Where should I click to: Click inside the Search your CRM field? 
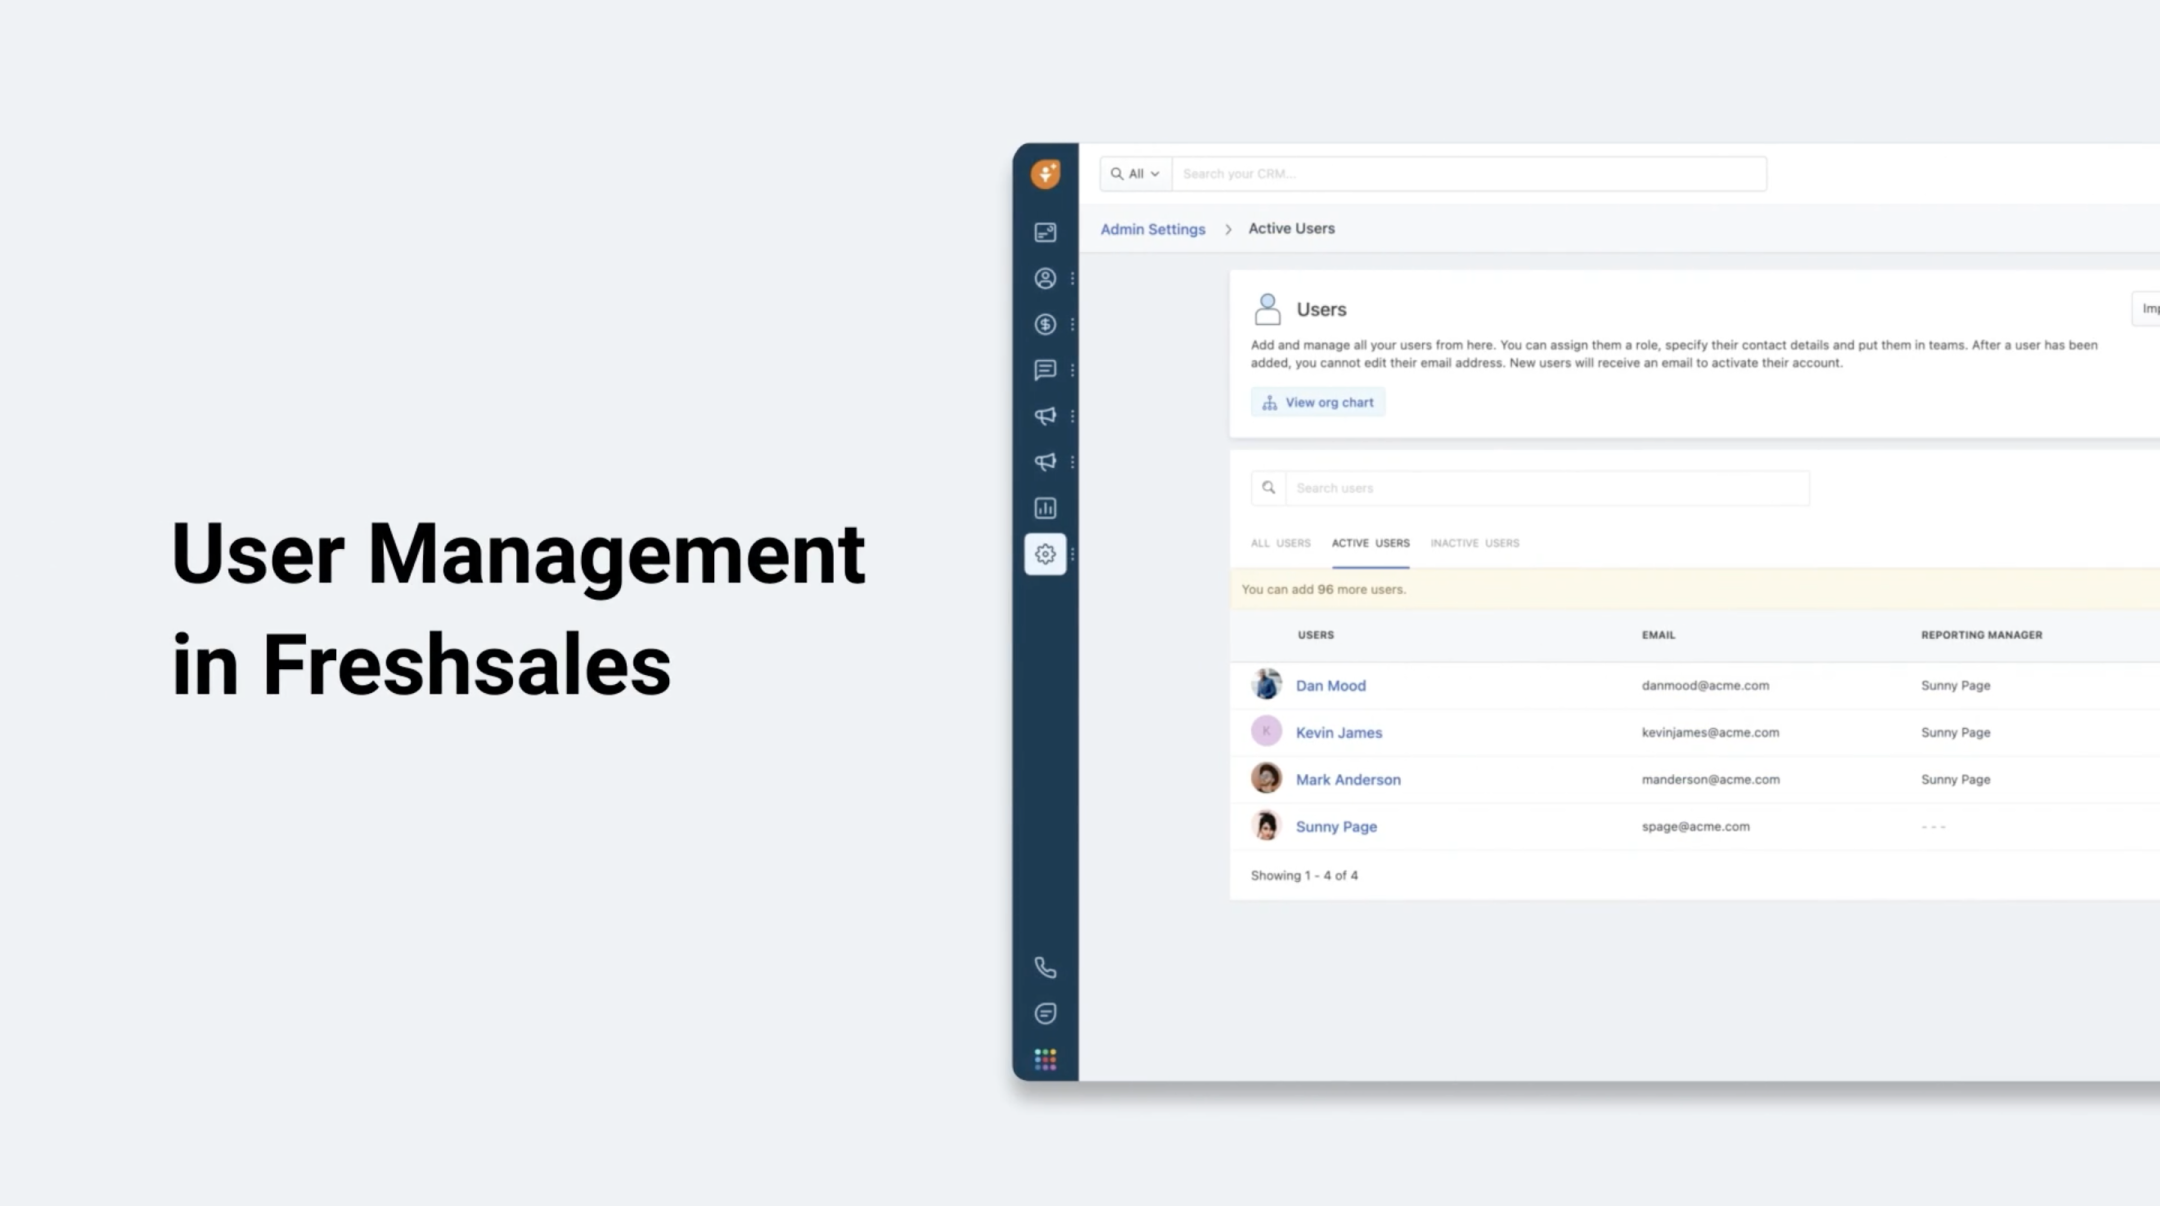[x=1450, y=173]
